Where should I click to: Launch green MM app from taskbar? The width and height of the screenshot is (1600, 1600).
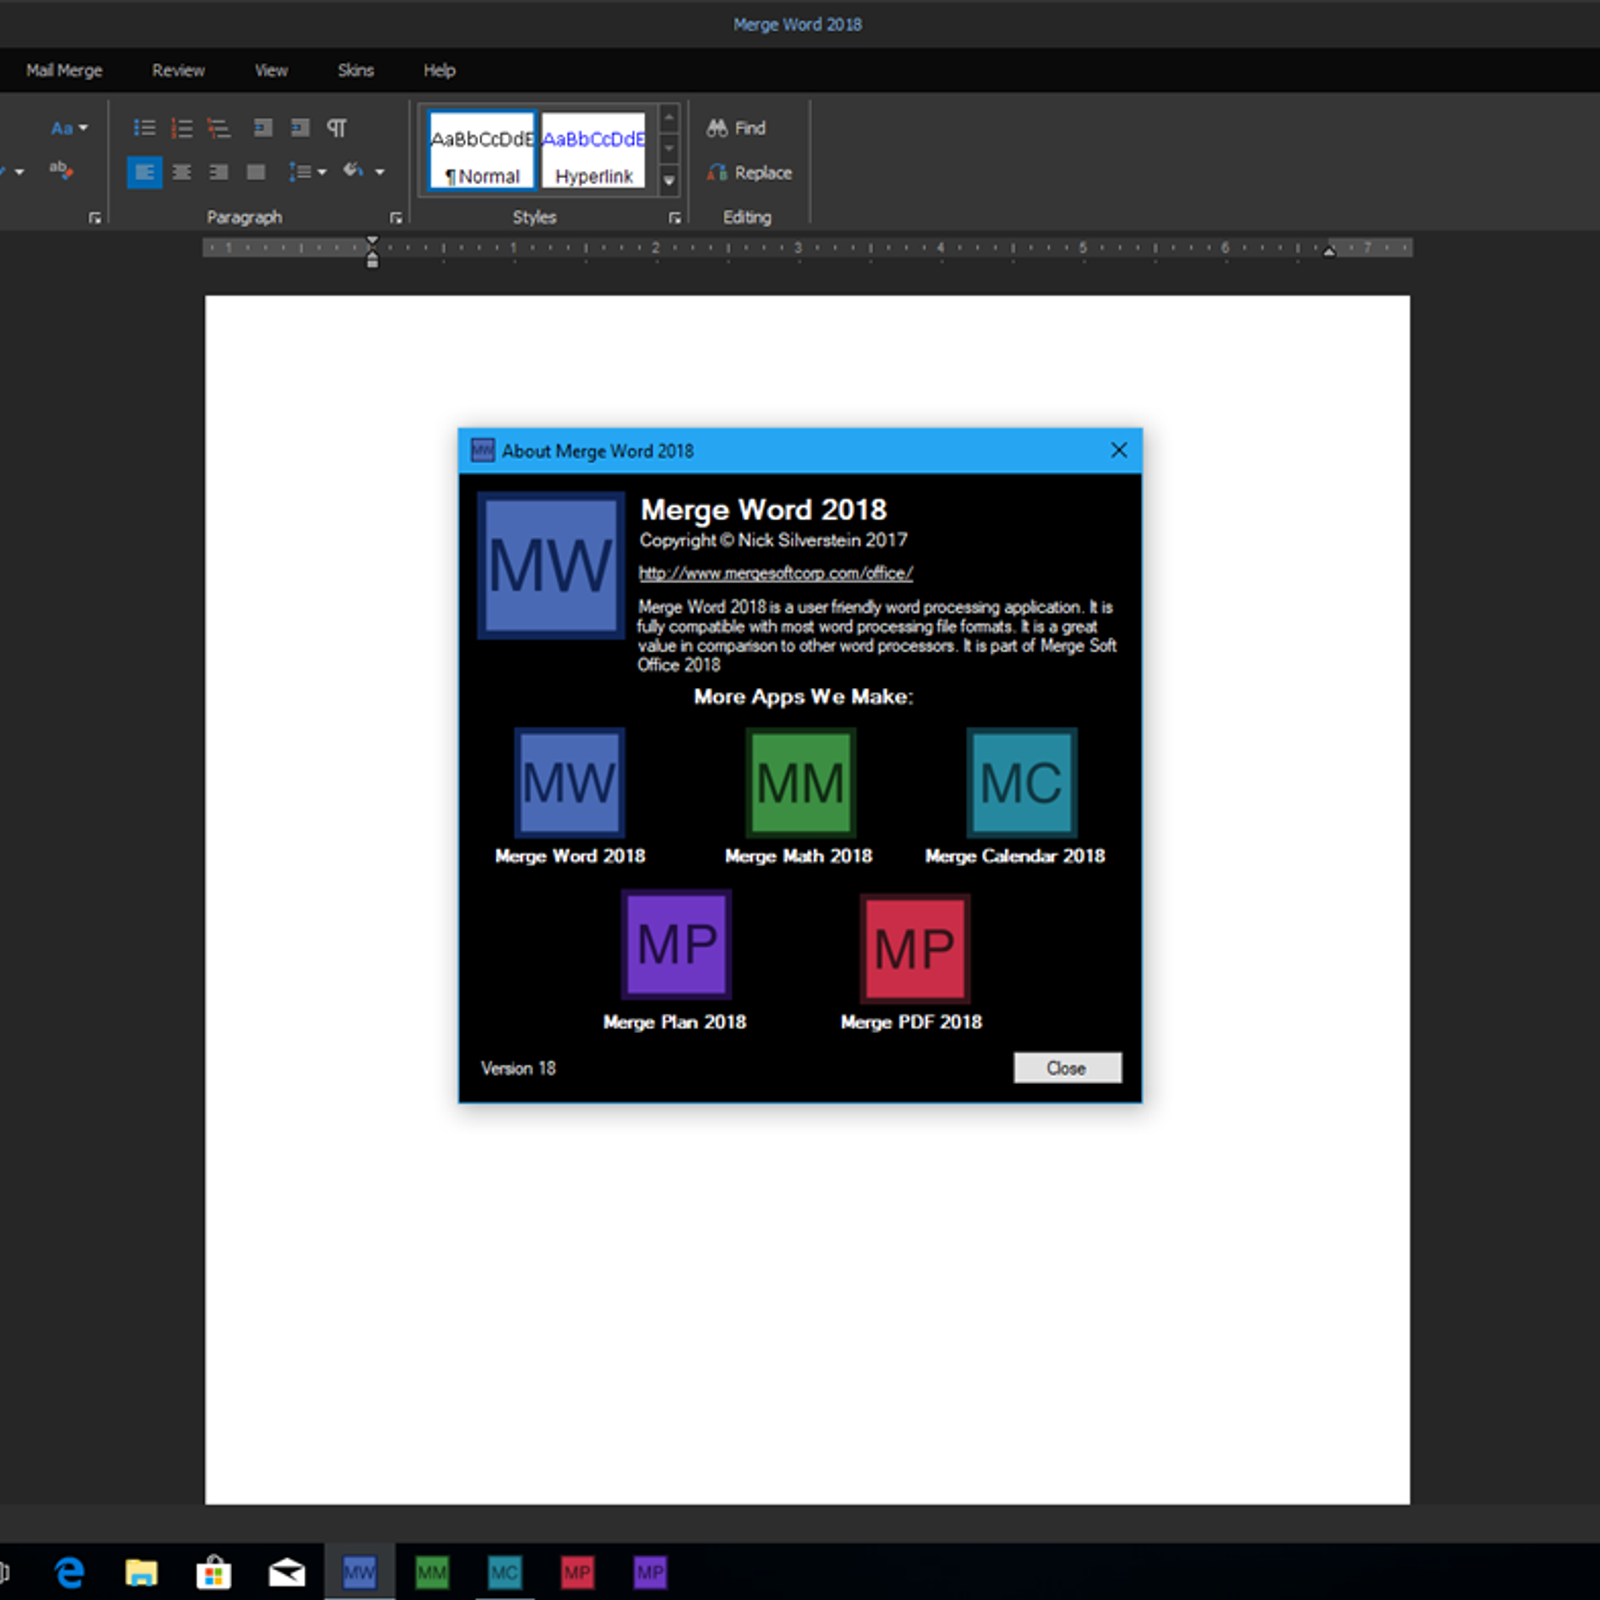coord(432,1573)
